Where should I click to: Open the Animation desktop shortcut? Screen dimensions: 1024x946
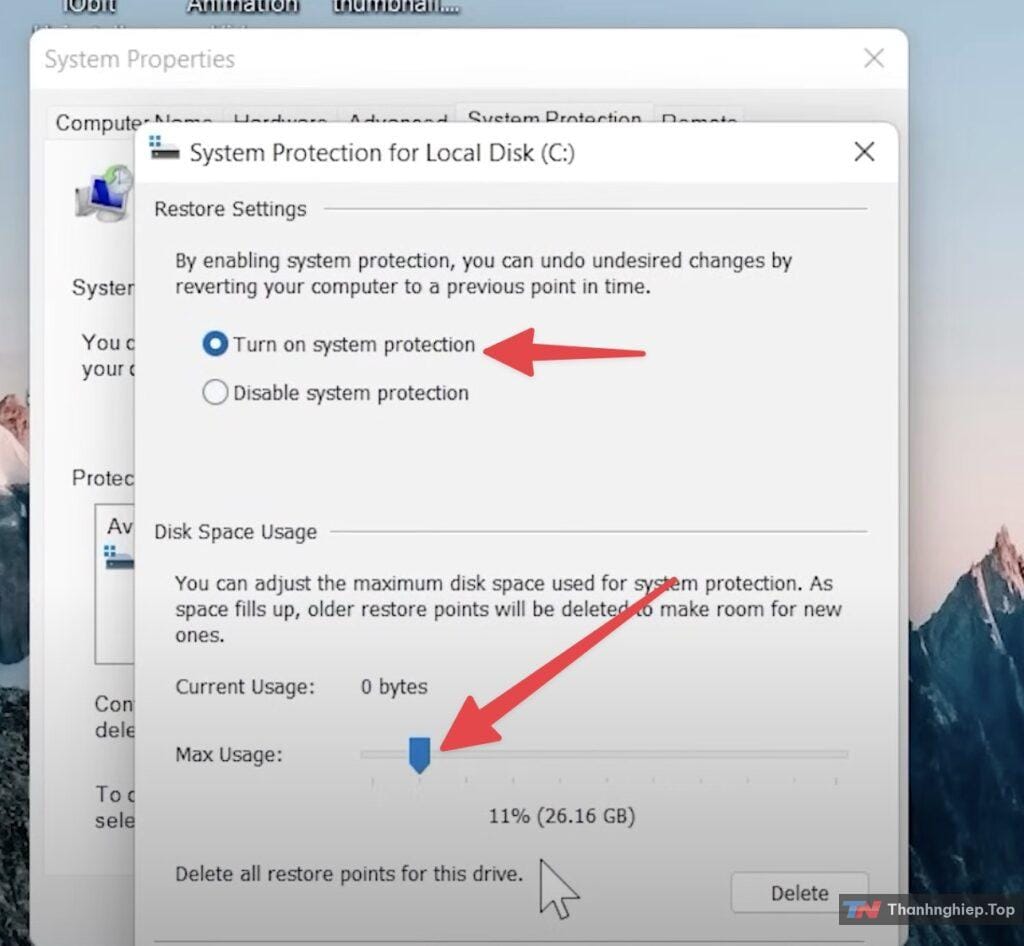243,6
